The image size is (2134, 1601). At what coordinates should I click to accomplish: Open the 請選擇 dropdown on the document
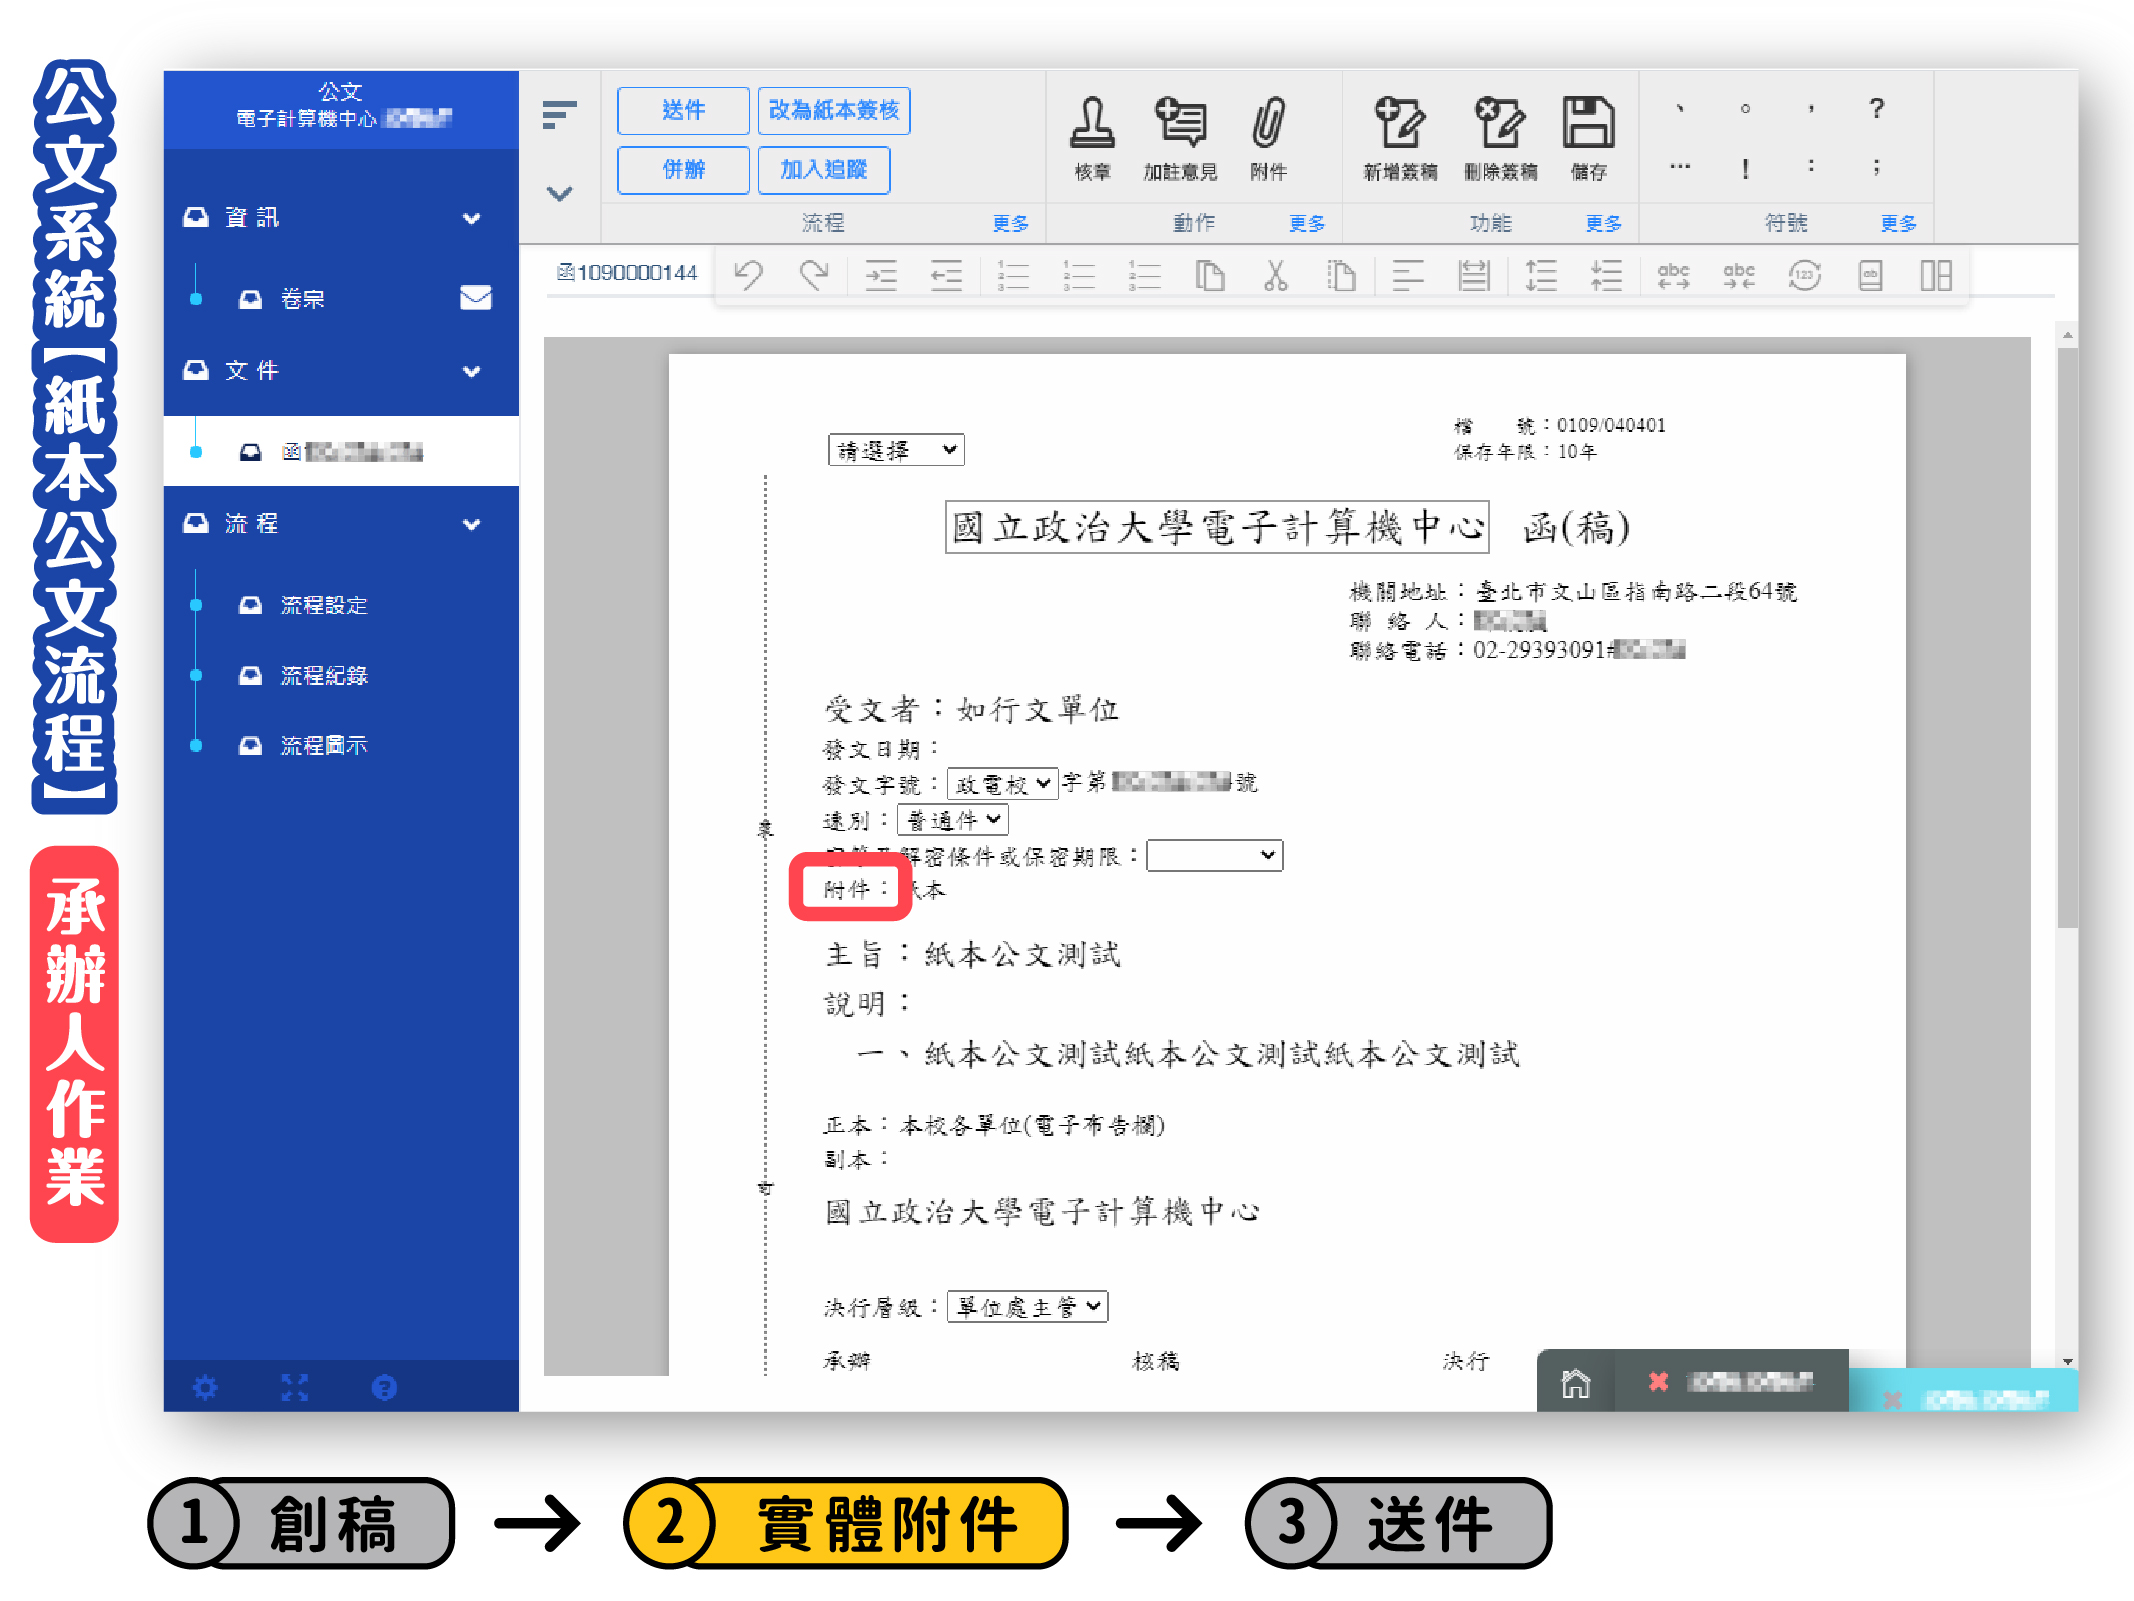896,450
